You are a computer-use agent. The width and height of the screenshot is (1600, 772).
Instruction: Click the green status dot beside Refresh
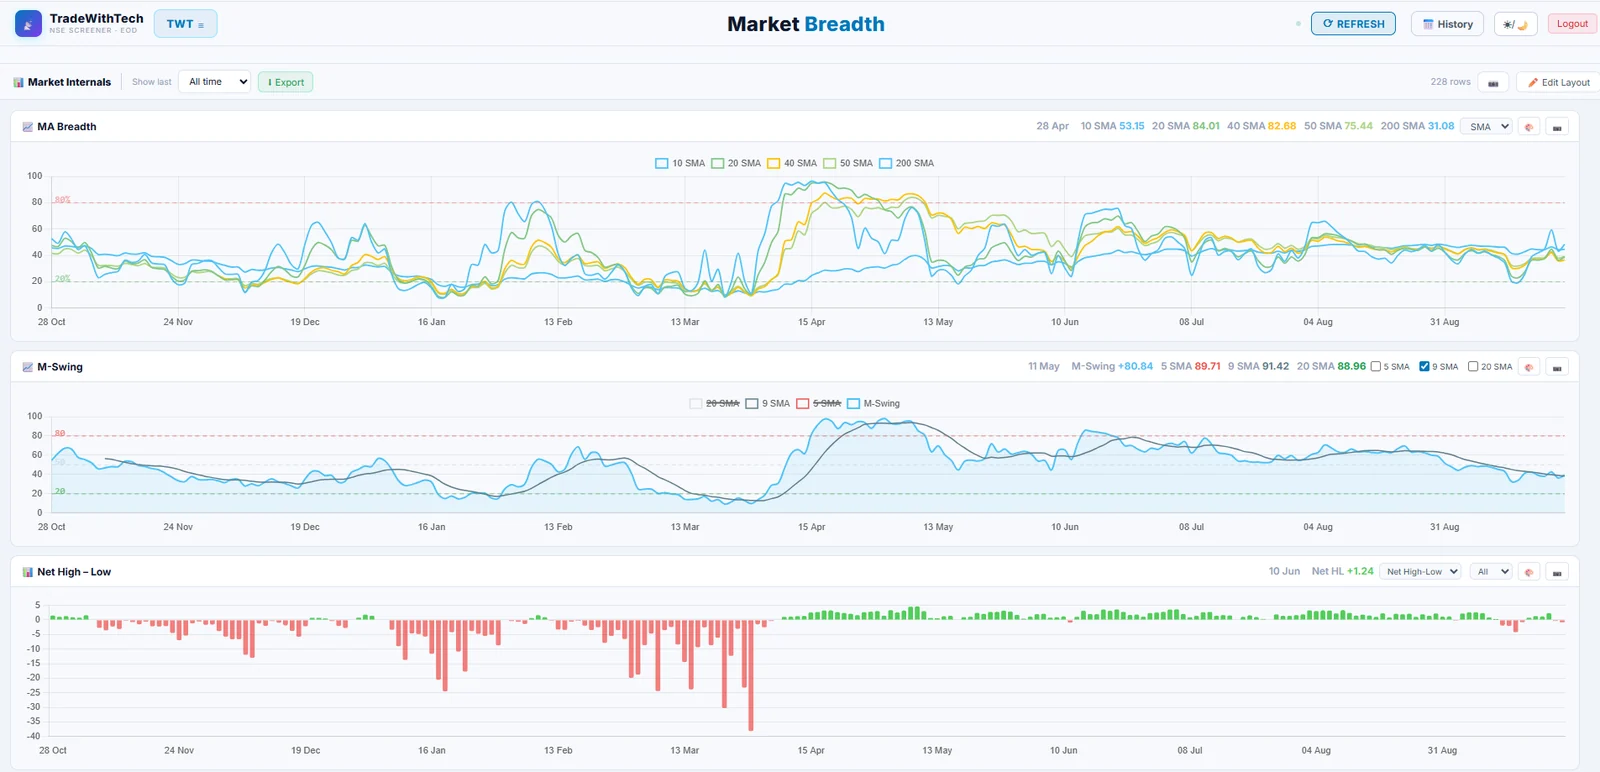click(1298, 24)
